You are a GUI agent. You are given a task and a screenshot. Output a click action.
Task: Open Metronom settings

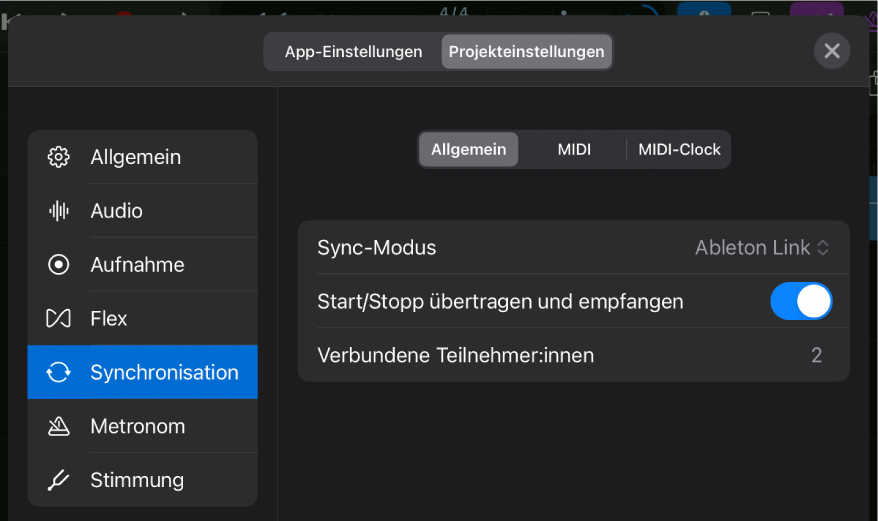(142, 426)
